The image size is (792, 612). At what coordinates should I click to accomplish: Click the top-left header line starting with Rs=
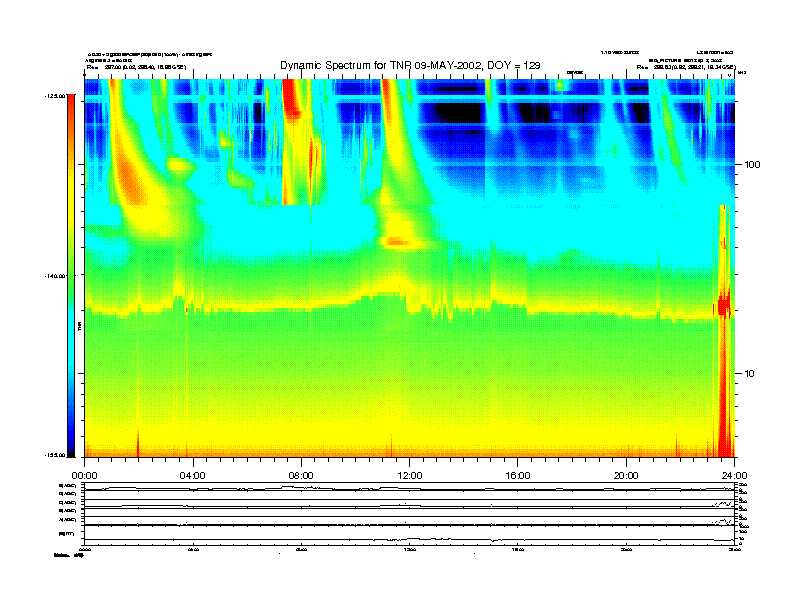(x=136, y=67)
